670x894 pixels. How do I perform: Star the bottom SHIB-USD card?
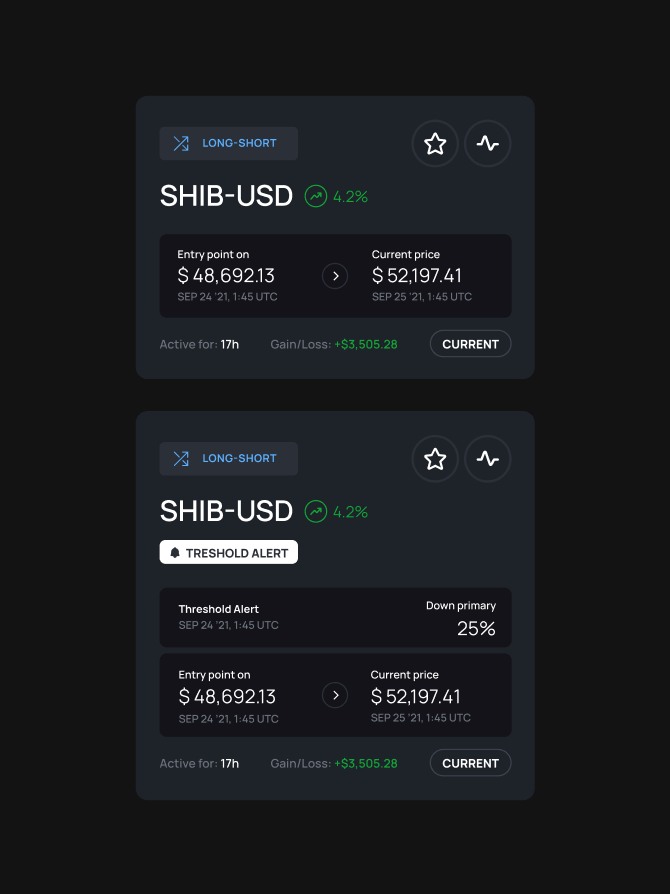click(435, 459)
